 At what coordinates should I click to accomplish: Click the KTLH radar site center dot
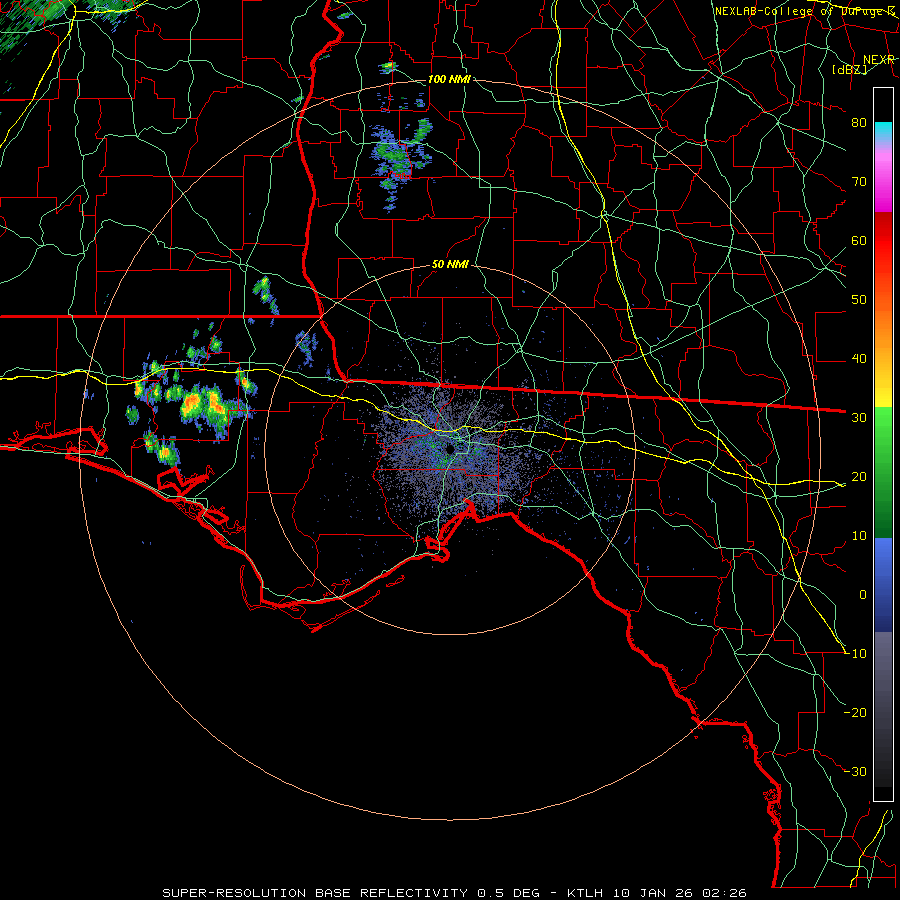[x=450, y=449]
